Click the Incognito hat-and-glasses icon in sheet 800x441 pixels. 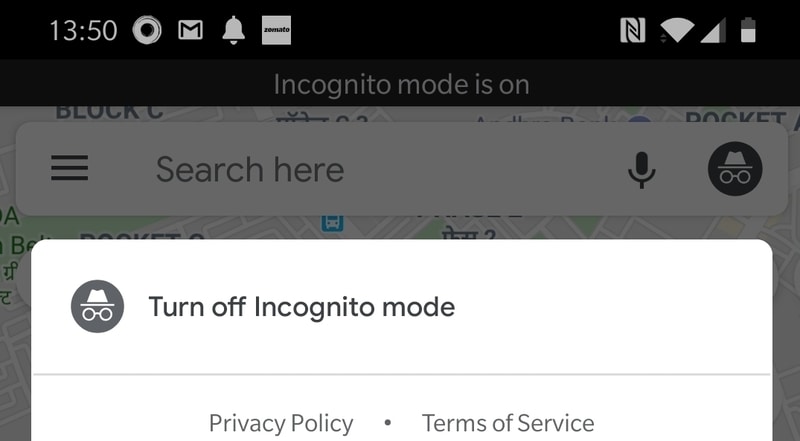click(97, 306)
